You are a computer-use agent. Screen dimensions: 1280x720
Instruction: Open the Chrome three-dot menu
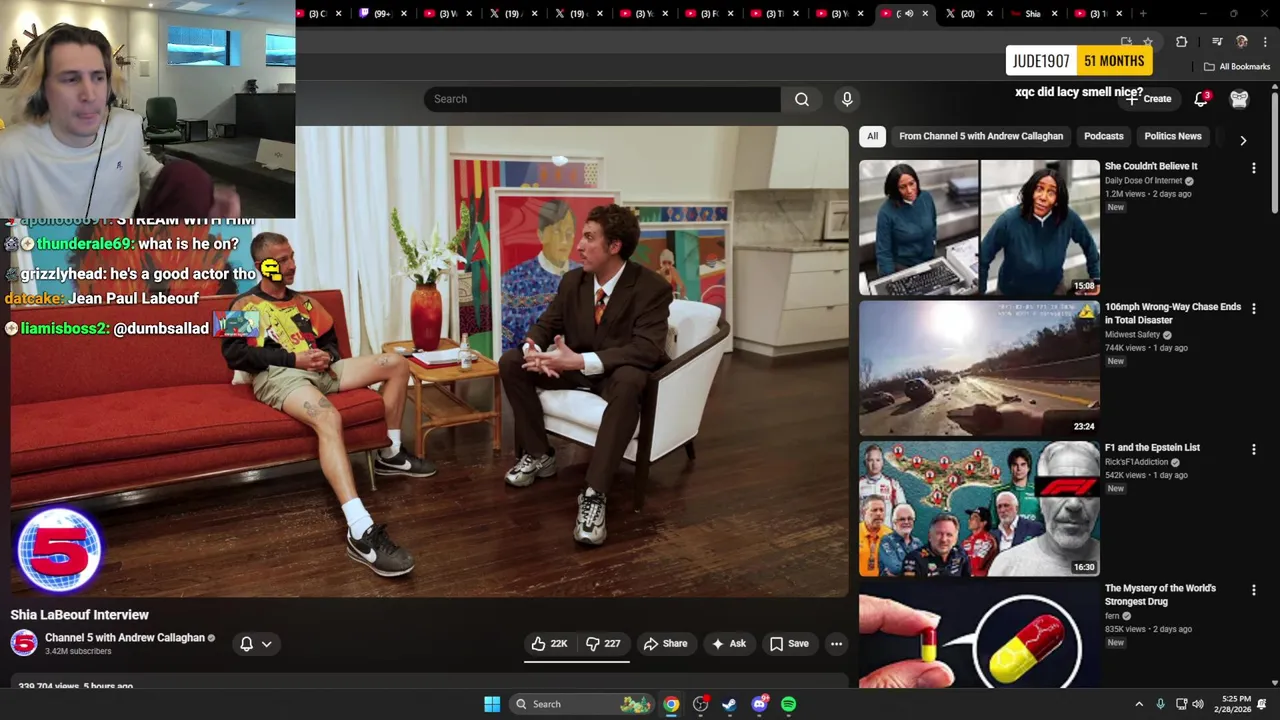1265,42
